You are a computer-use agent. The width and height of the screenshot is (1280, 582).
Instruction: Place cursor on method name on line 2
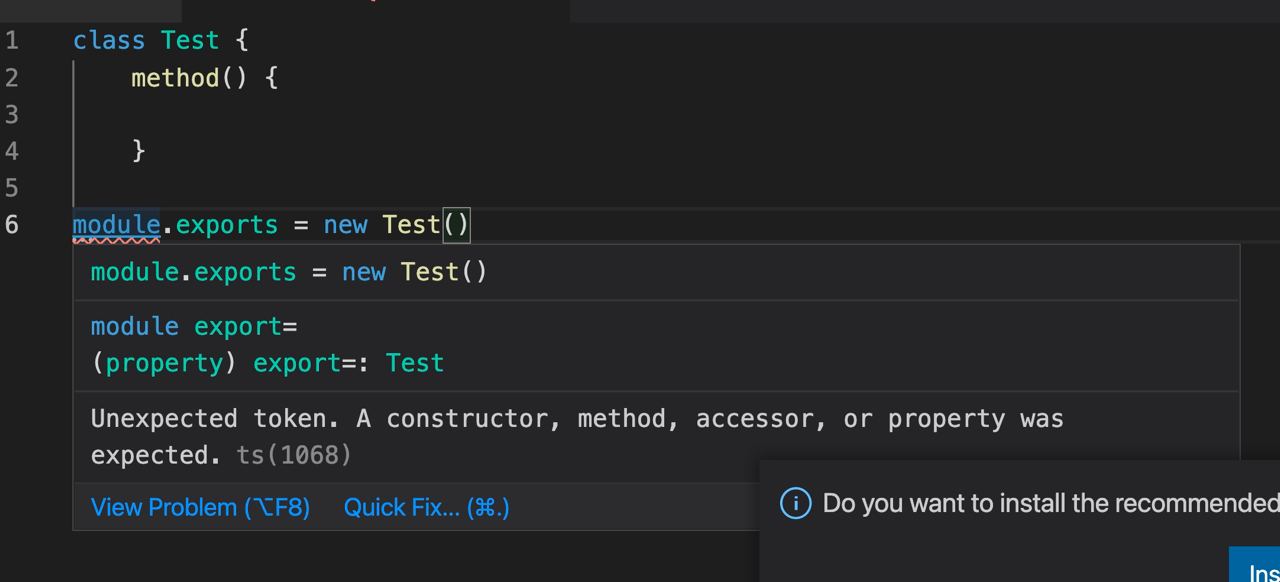pos(175,78)
